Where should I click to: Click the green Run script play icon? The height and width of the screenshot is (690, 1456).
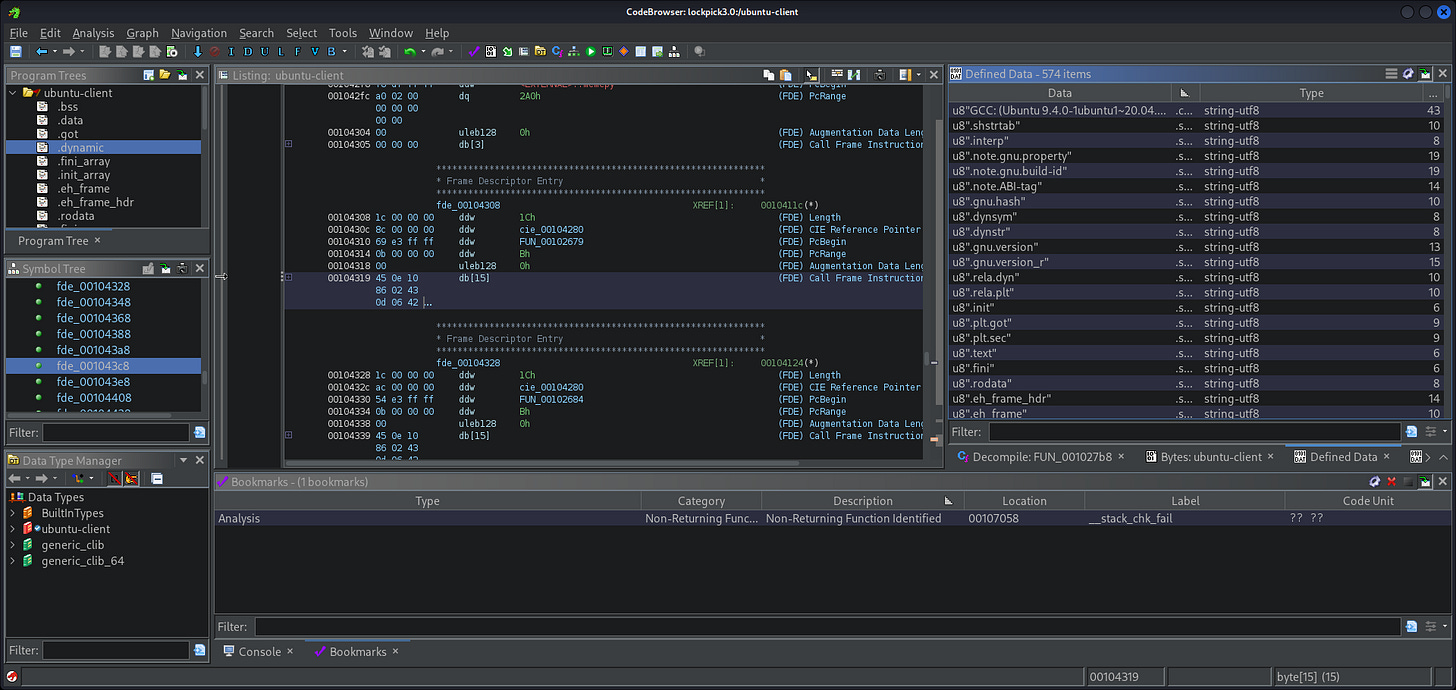coord(591,51)
